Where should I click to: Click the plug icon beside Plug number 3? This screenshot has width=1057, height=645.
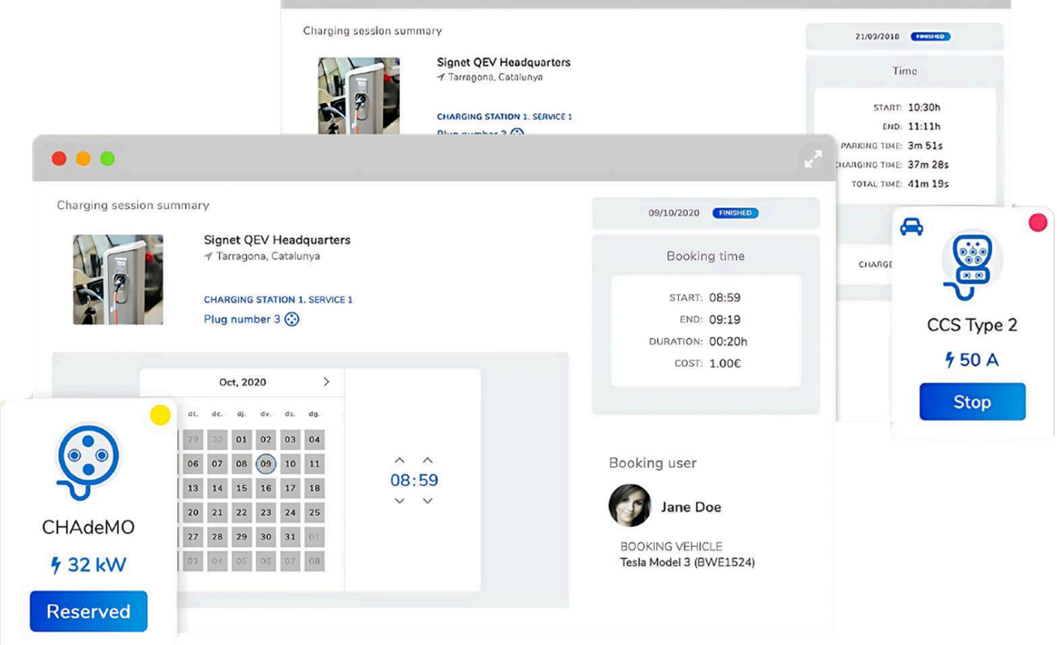[x=292, y=320]
